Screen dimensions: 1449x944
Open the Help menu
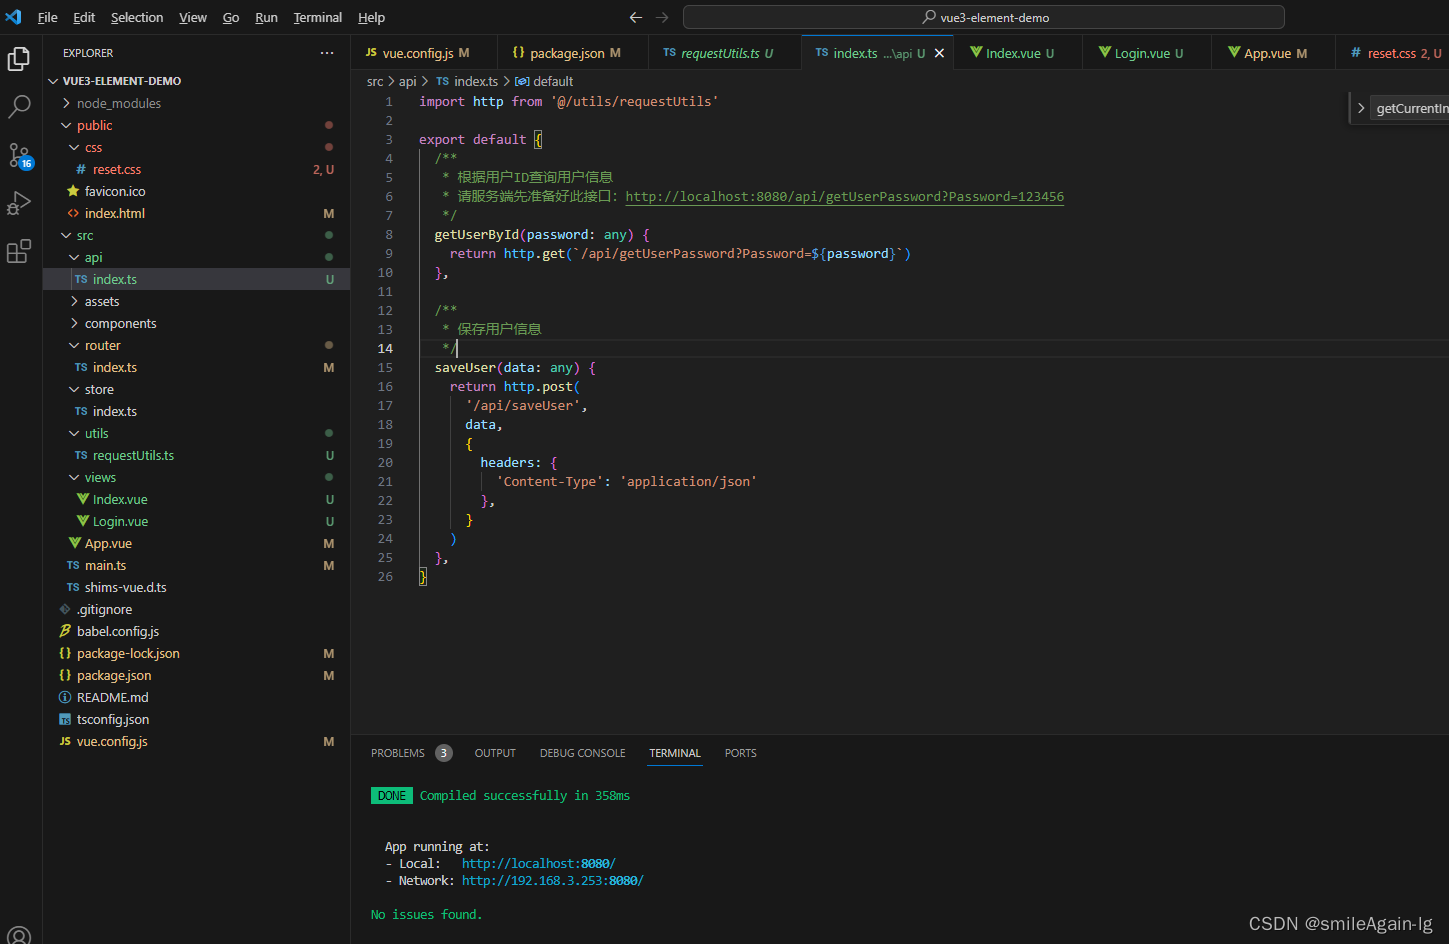pos(371,17)
